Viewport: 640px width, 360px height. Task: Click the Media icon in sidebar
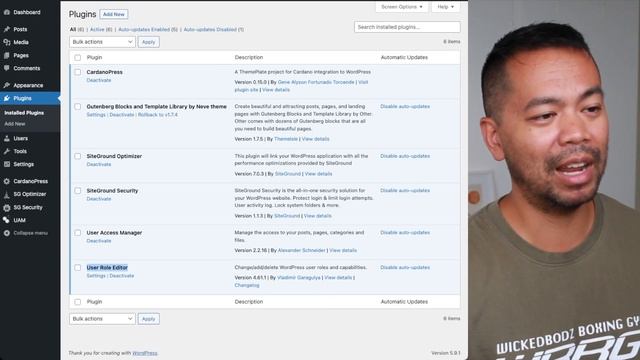pos(7,42)
